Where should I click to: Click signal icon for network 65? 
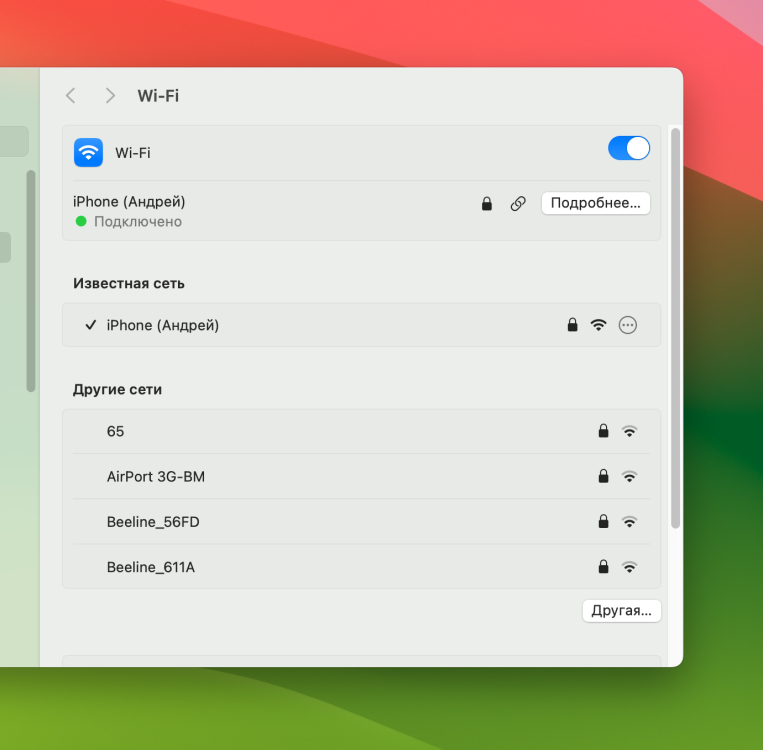click(629, 431)
